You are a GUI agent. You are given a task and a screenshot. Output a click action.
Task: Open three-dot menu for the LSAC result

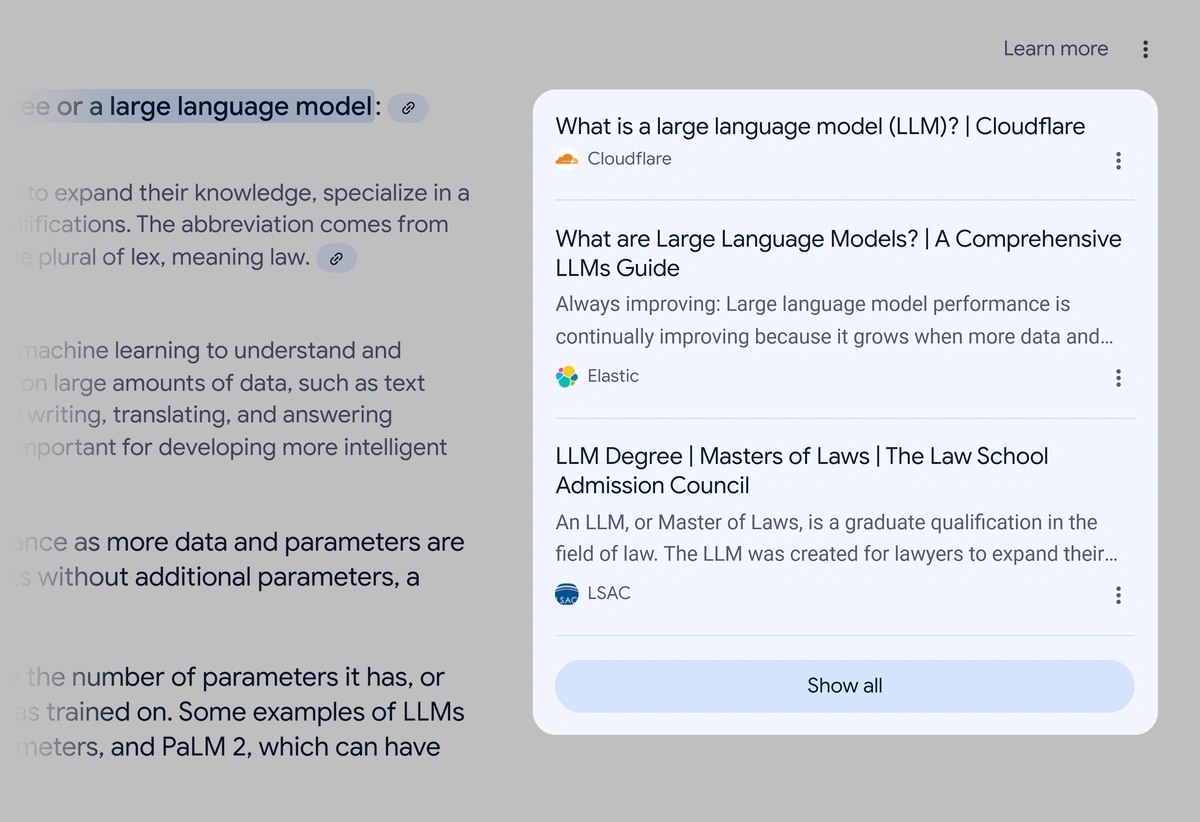(x=1118, y=595)
